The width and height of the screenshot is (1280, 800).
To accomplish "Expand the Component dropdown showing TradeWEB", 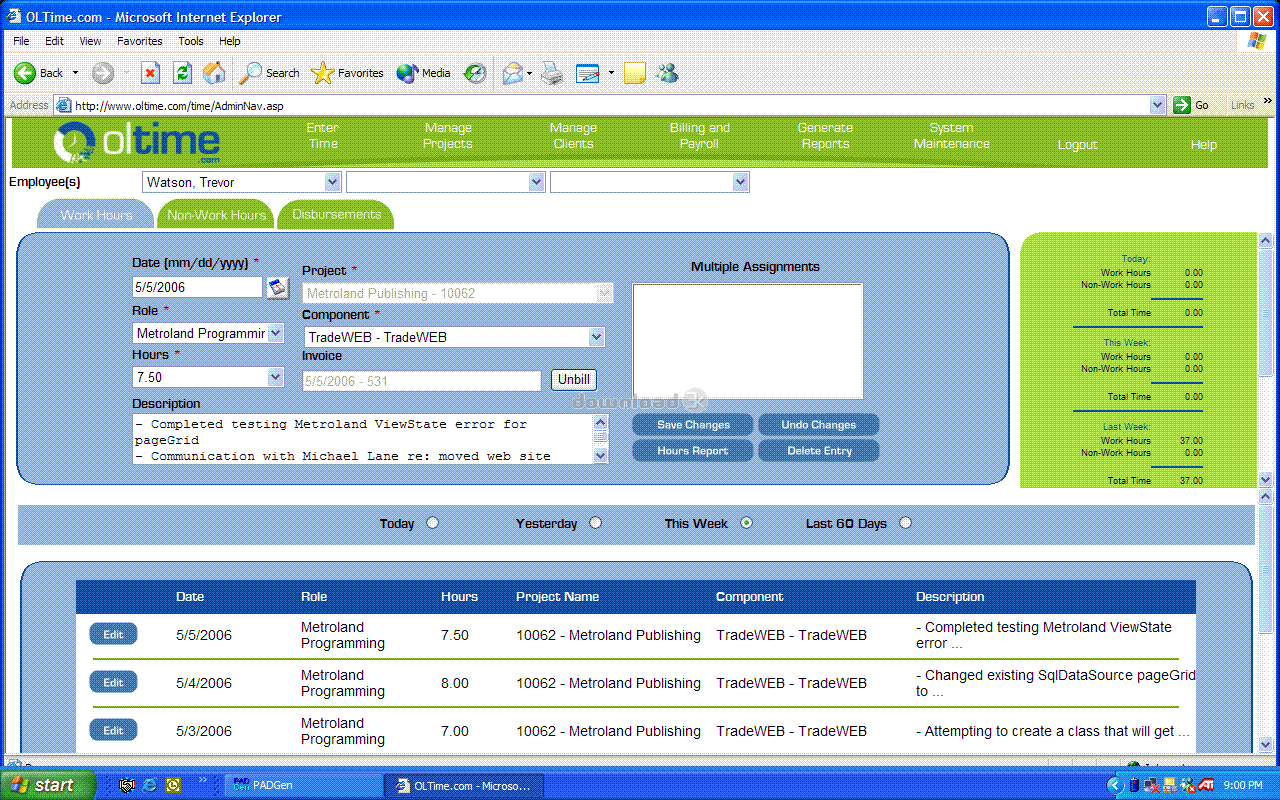I will (596, 337).
